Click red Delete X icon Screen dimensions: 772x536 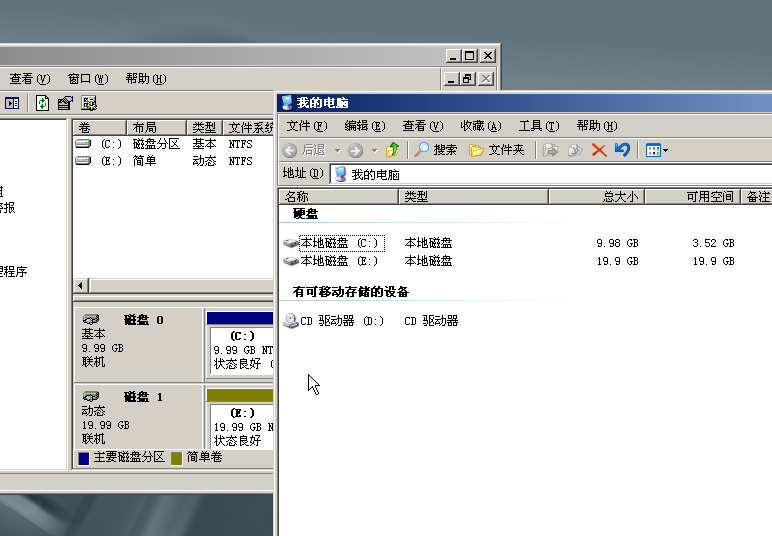click(599, 150)
